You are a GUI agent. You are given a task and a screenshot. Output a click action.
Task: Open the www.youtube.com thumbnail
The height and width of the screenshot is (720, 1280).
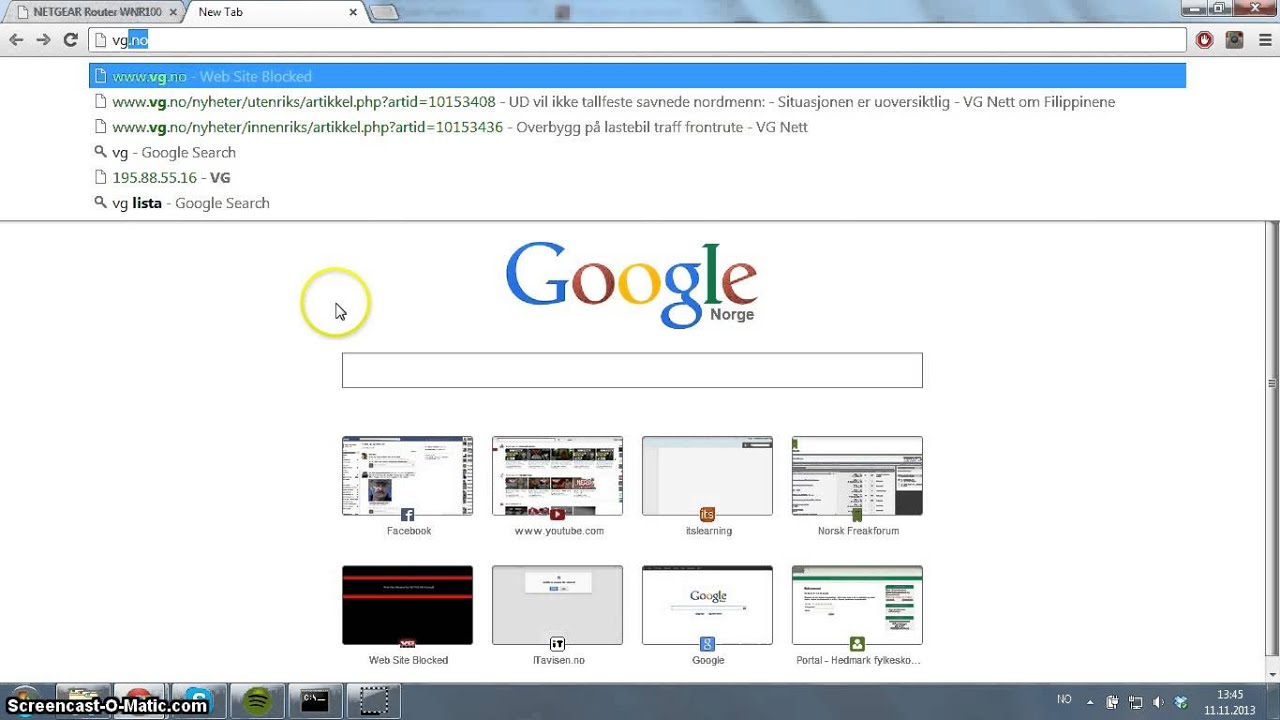(557, 476)
